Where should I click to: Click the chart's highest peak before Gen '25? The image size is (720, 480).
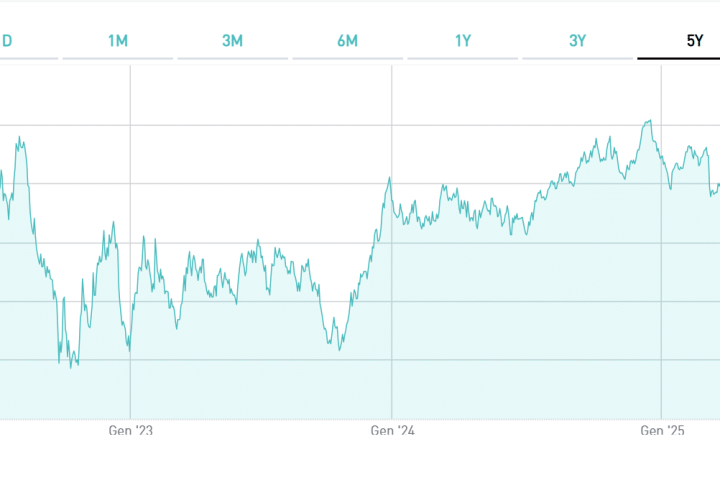(x=650, y=121)
